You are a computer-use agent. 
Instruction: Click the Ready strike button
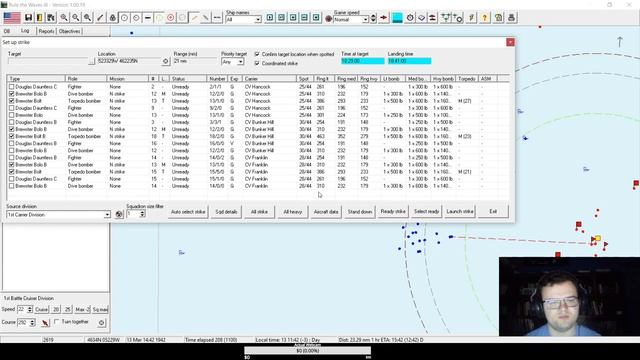click(393, 212)
